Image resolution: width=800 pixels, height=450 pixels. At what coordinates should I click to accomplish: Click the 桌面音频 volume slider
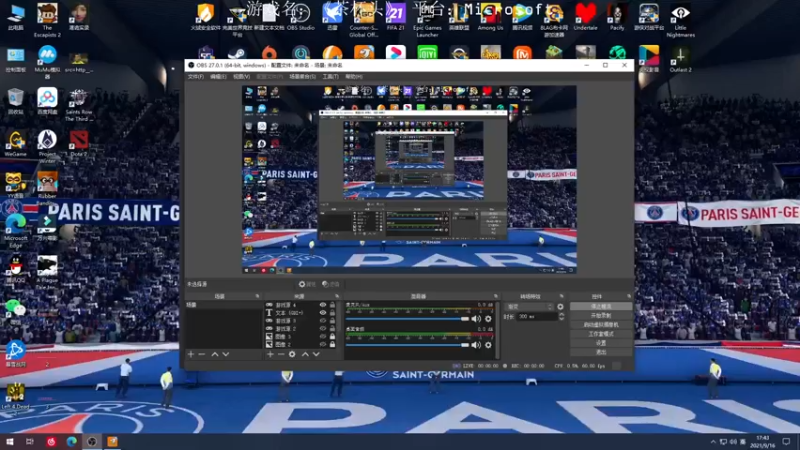click(407, 345)
